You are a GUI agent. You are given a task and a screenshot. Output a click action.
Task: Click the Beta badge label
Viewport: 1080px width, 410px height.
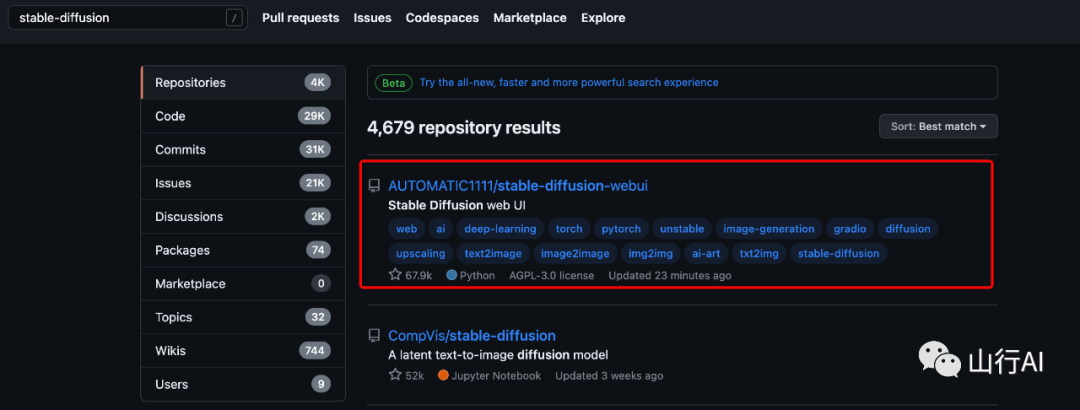(x=394, y=83)
